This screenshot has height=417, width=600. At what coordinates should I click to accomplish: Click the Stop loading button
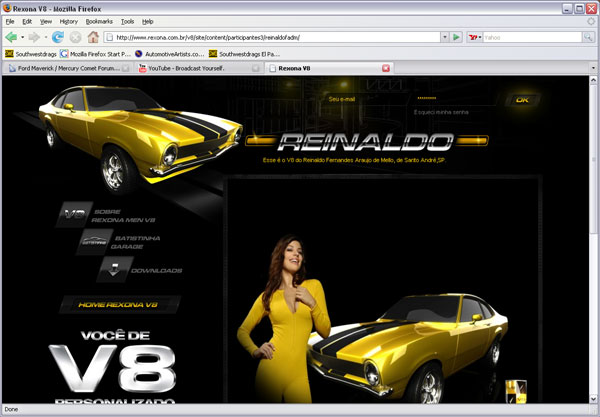click(75, 37)
